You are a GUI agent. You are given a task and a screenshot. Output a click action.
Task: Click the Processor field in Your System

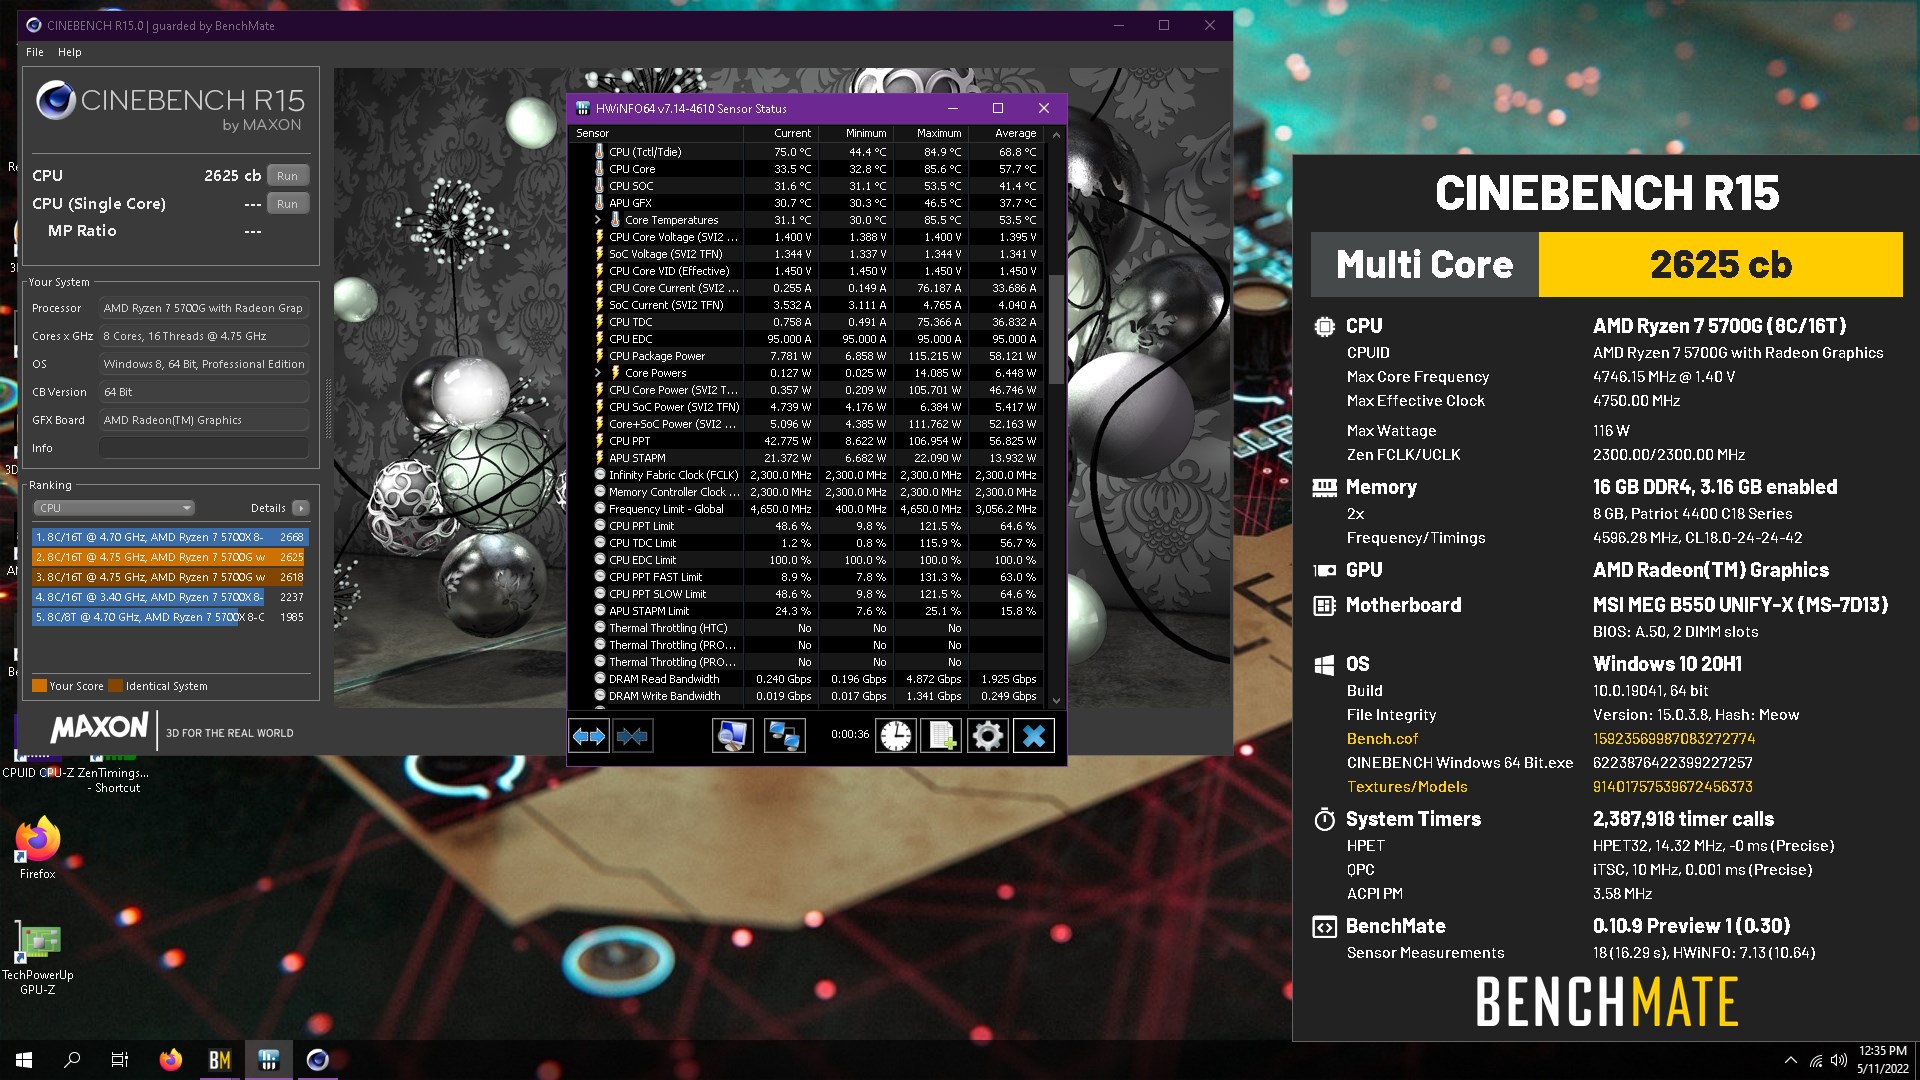pos(203,308)
